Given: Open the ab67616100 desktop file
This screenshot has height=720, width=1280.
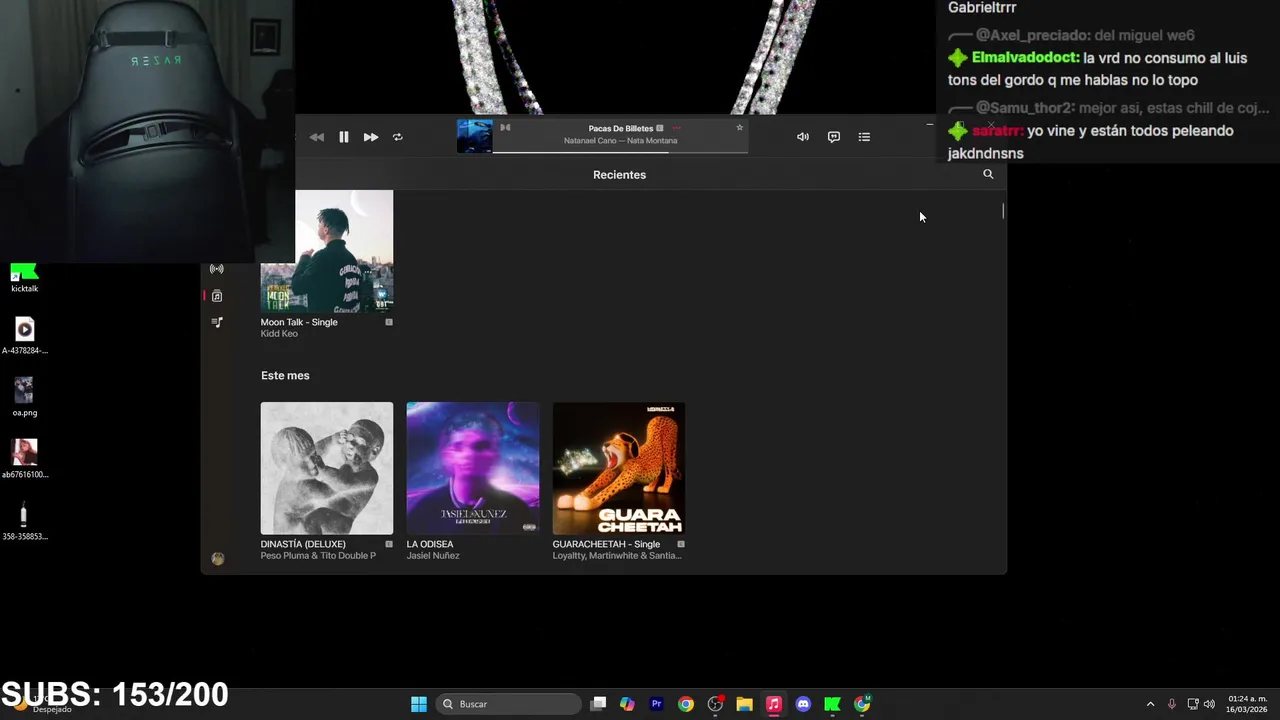Looking at the screenshot, I should 24,459.
